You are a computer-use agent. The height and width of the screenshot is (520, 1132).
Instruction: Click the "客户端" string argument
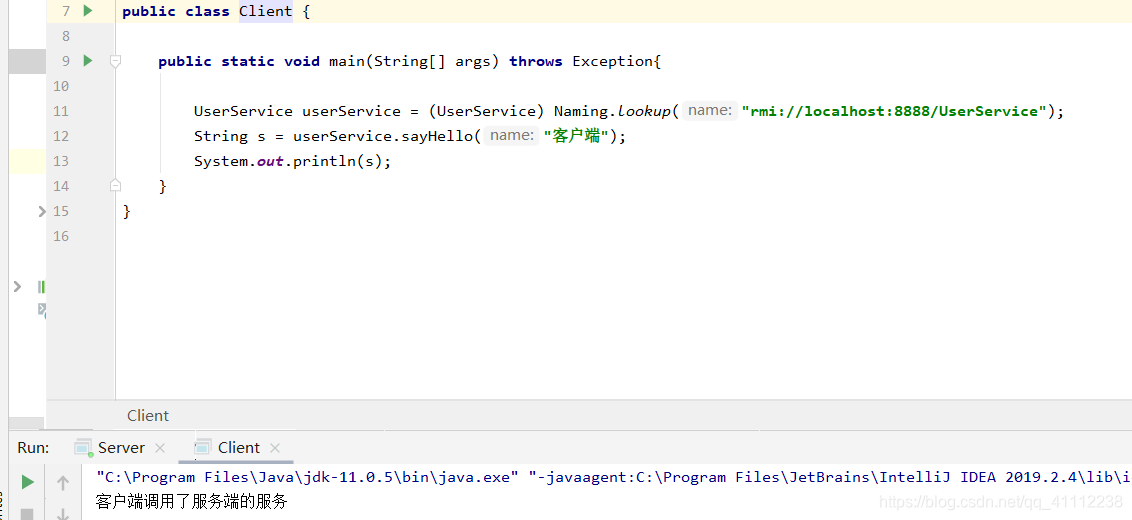(x=576, y=136)
